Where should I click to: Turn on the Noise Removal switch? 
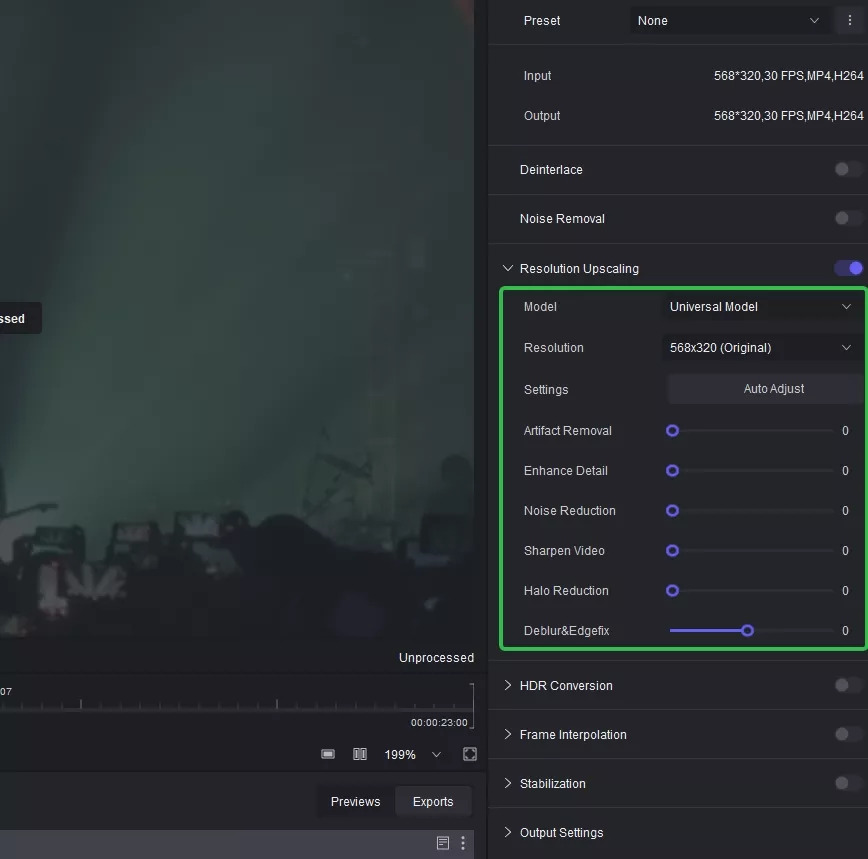[x=848, y=219]
